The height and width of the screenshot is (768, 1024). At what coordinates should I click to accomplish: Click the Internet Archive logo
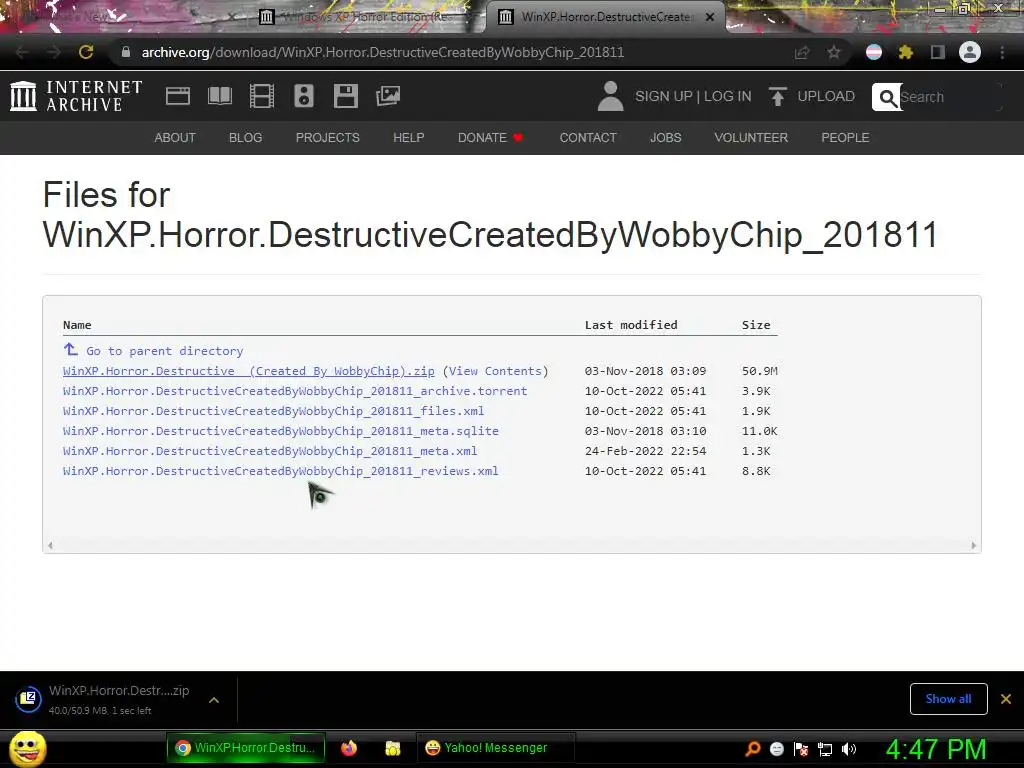click(76, 96)
